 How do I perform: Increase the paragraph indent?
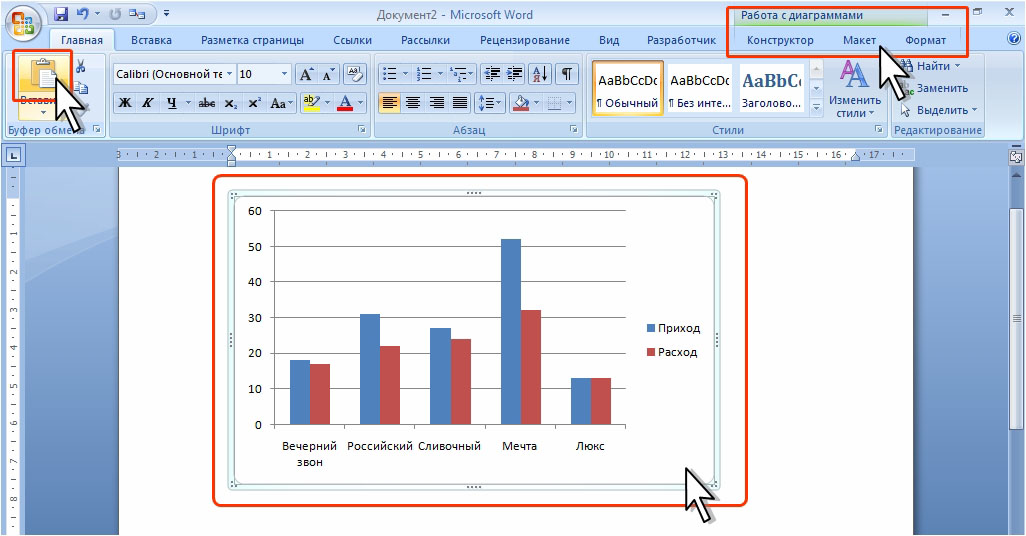(515, 74)
